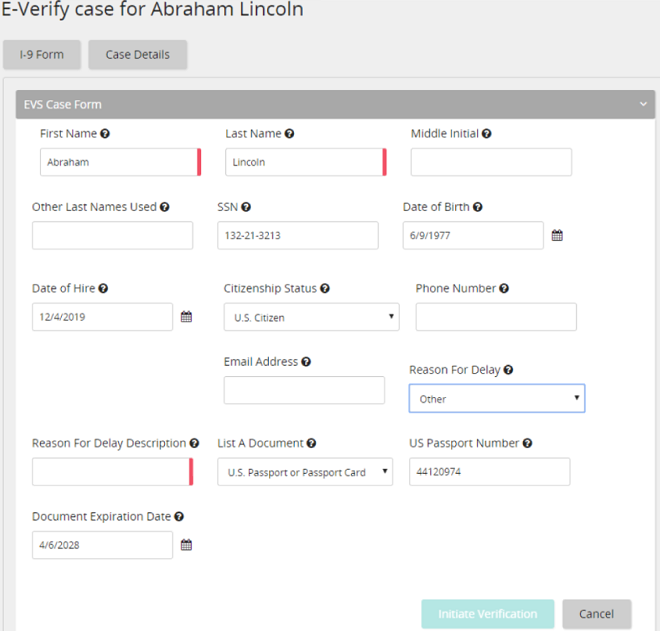Click the Cancel button

click(x=596, y=614)
